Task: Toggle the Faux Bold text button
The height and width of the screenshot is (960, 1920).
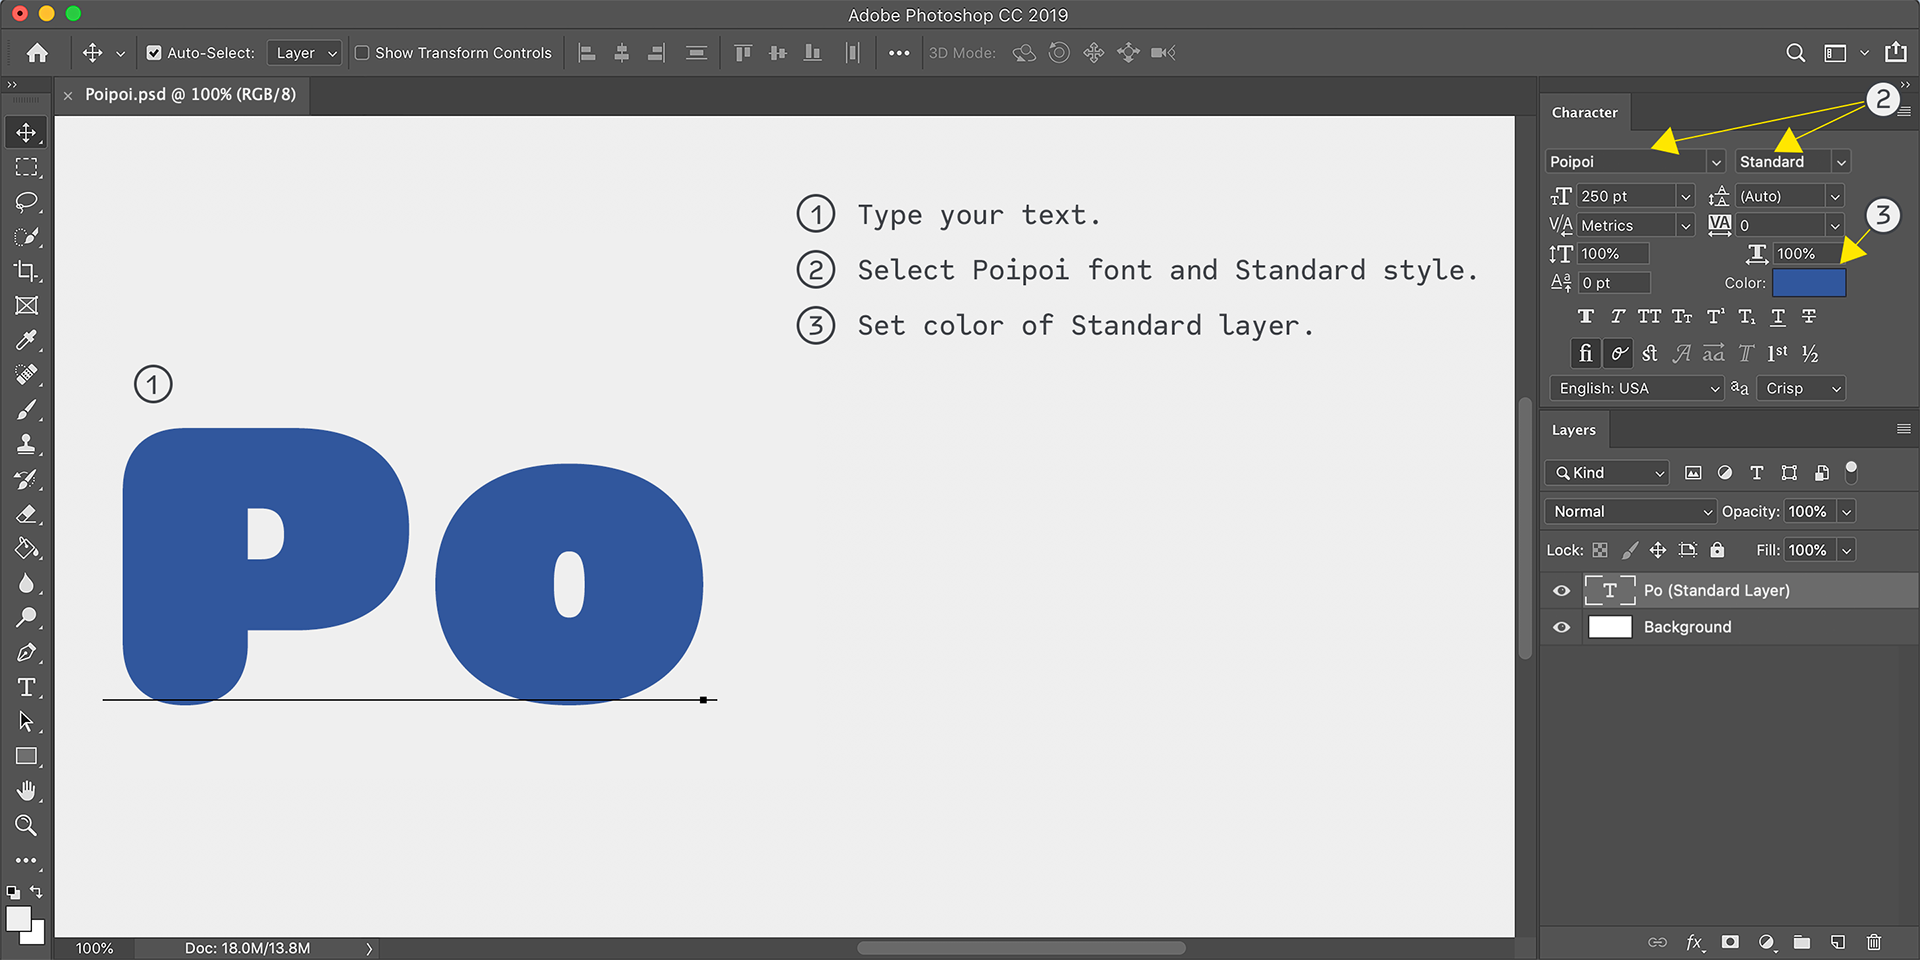Action: coord(1586,317)
